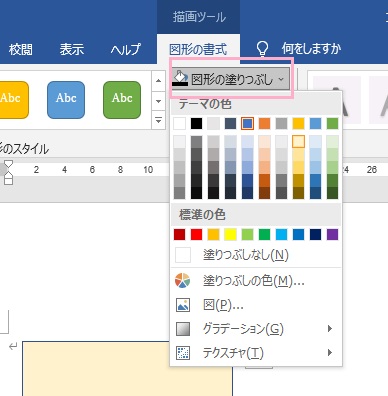Click the empty no-fill swatch box

[183, 255]
